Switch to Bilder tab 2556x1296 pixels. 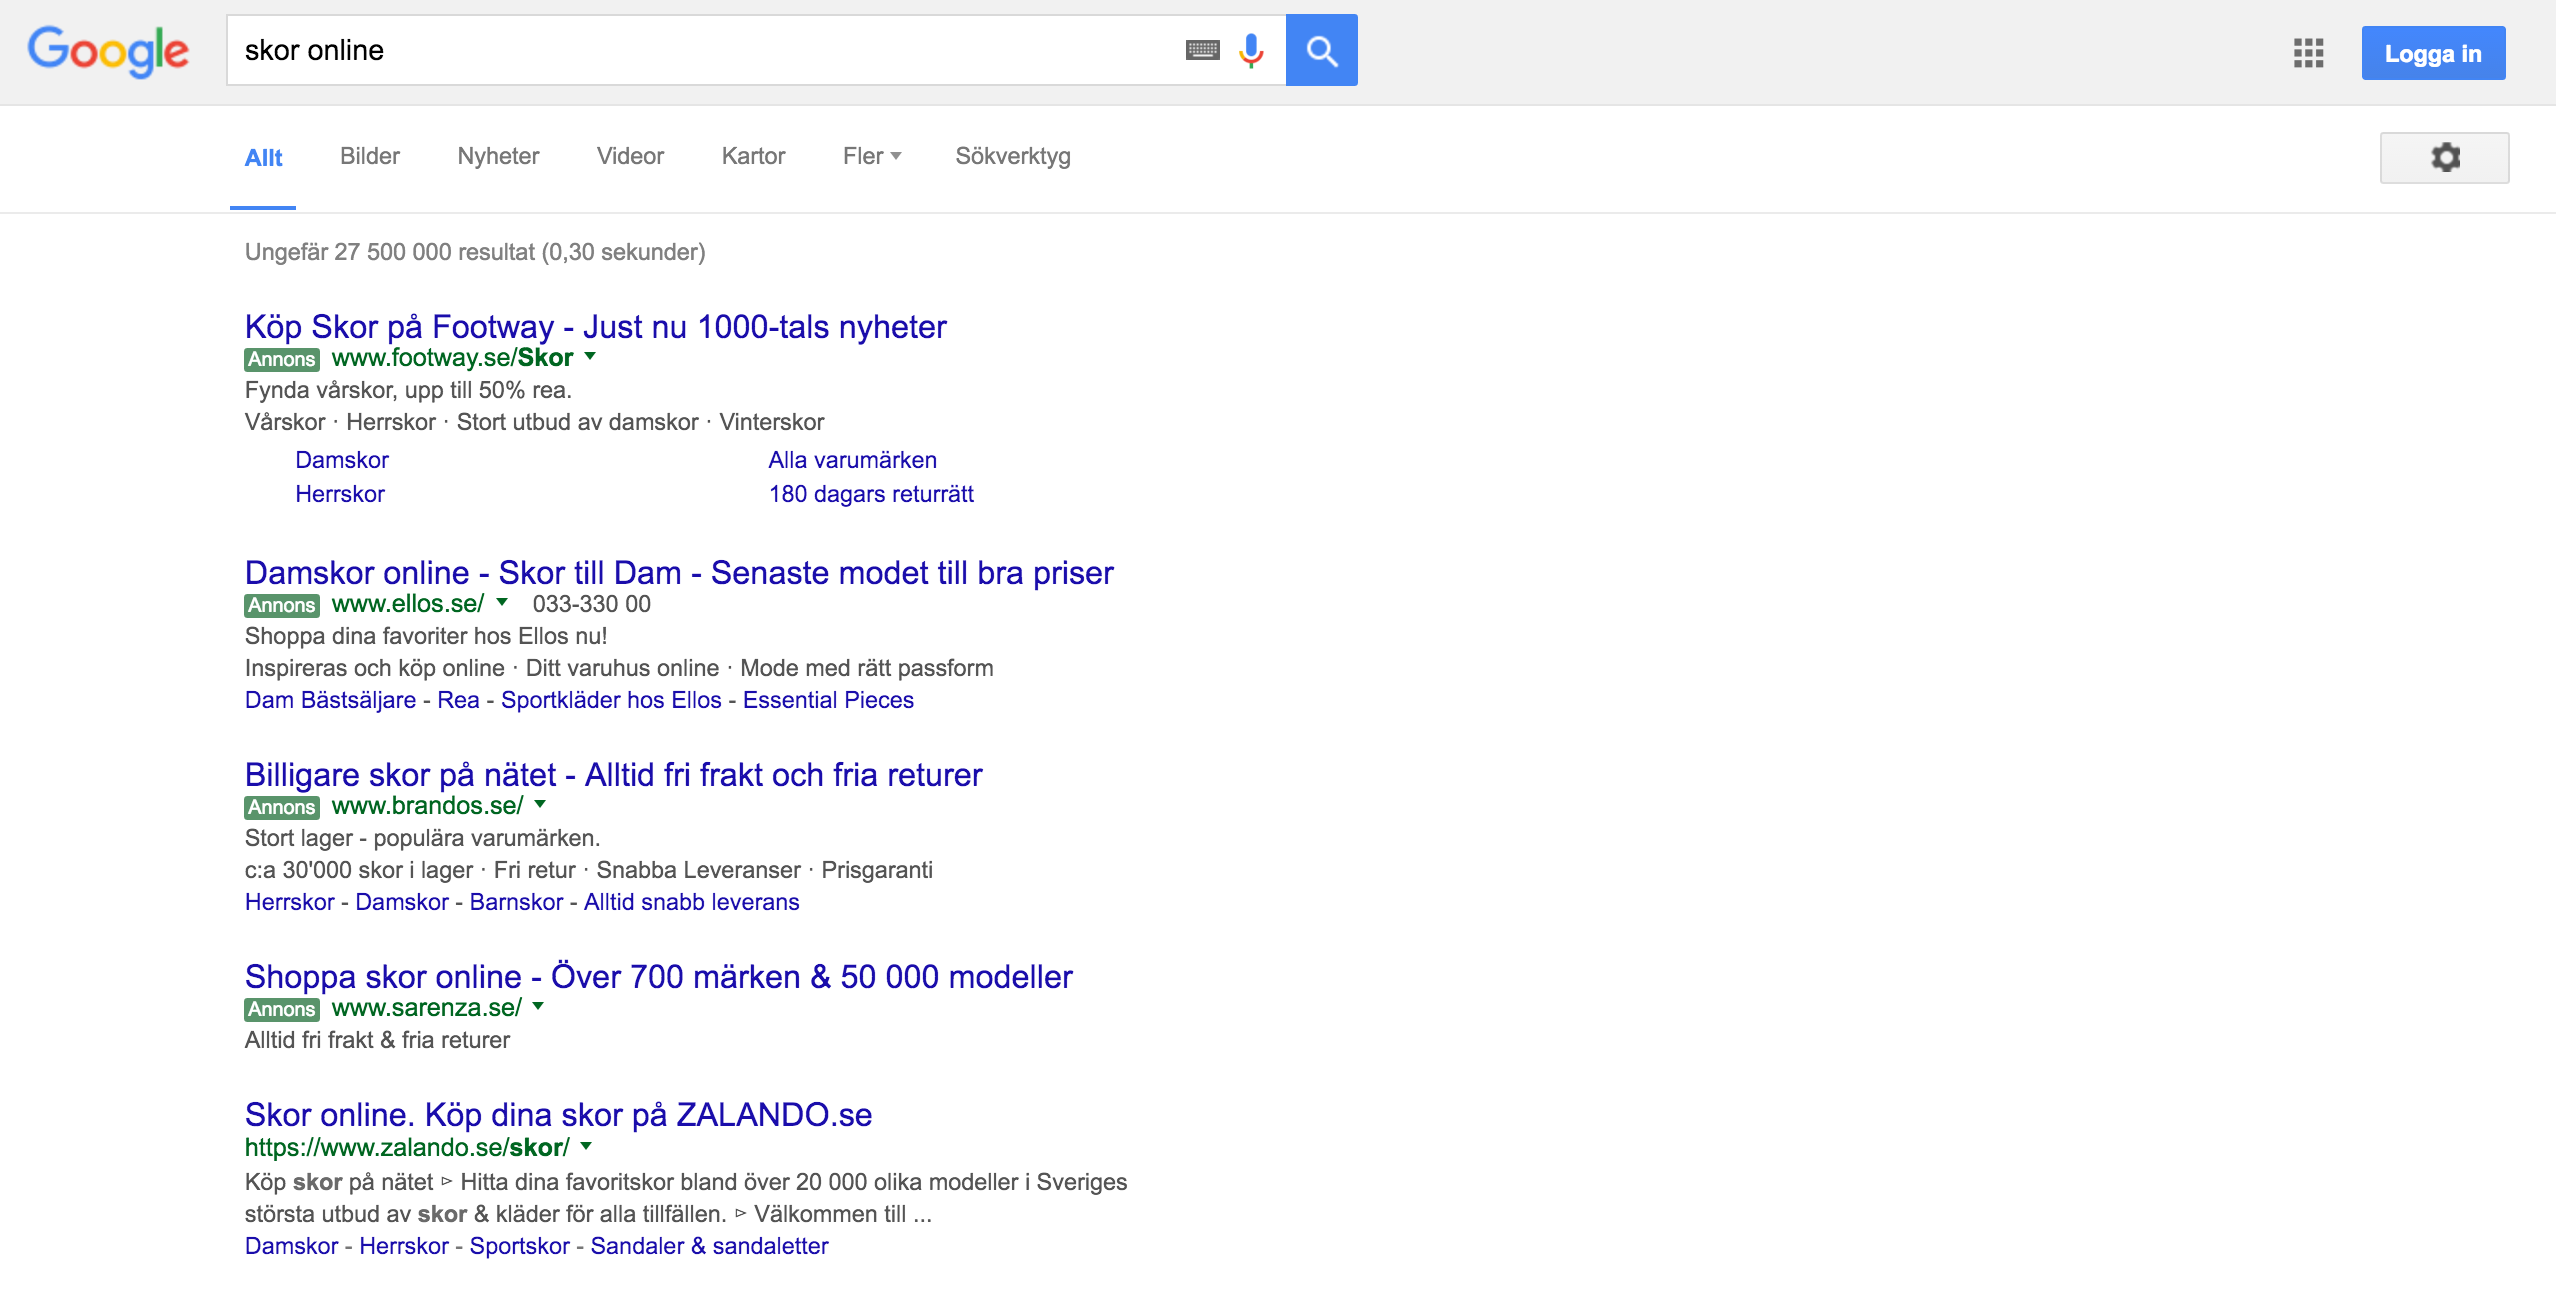[370, 156]
